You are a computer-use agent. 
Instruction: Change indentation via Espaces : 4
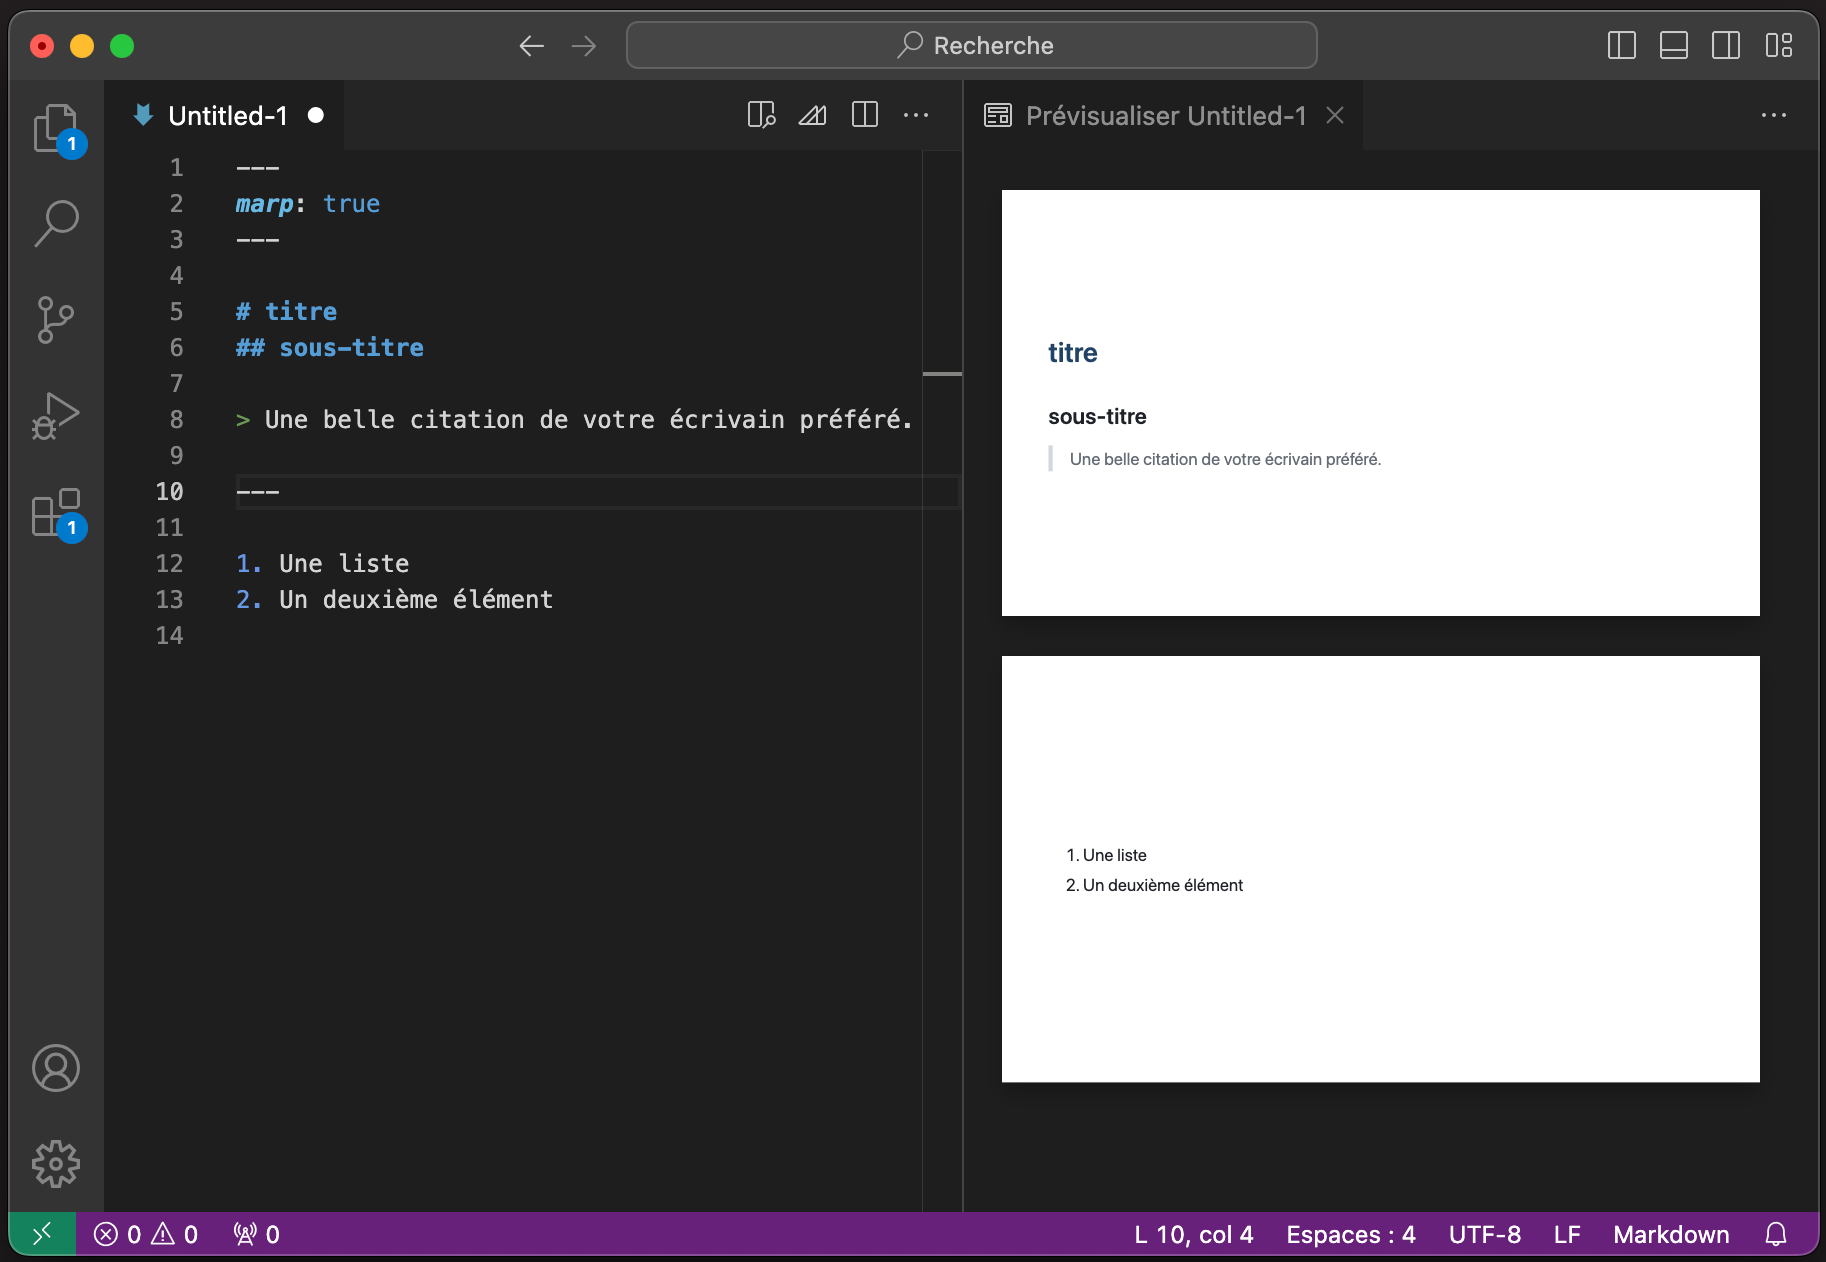point(1351,1234)
